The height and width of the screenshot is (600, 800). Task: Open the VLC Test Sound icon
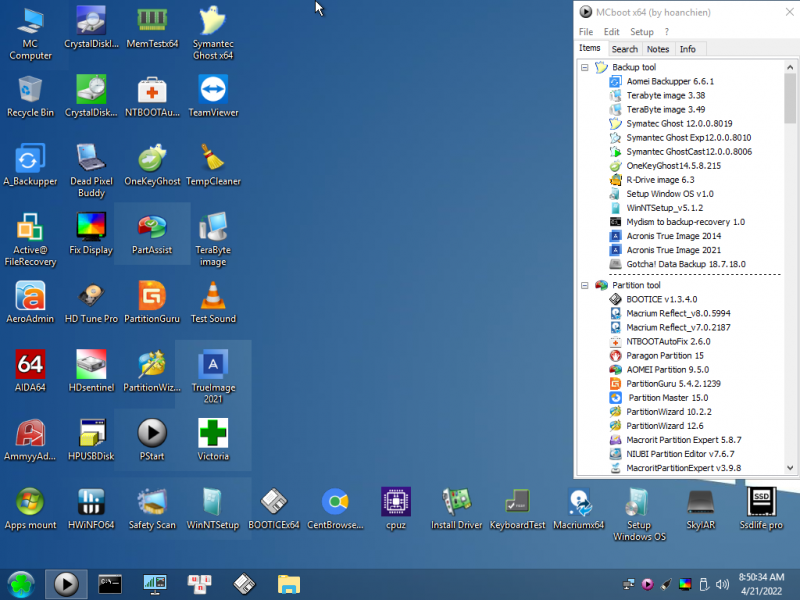pos(213,297)
